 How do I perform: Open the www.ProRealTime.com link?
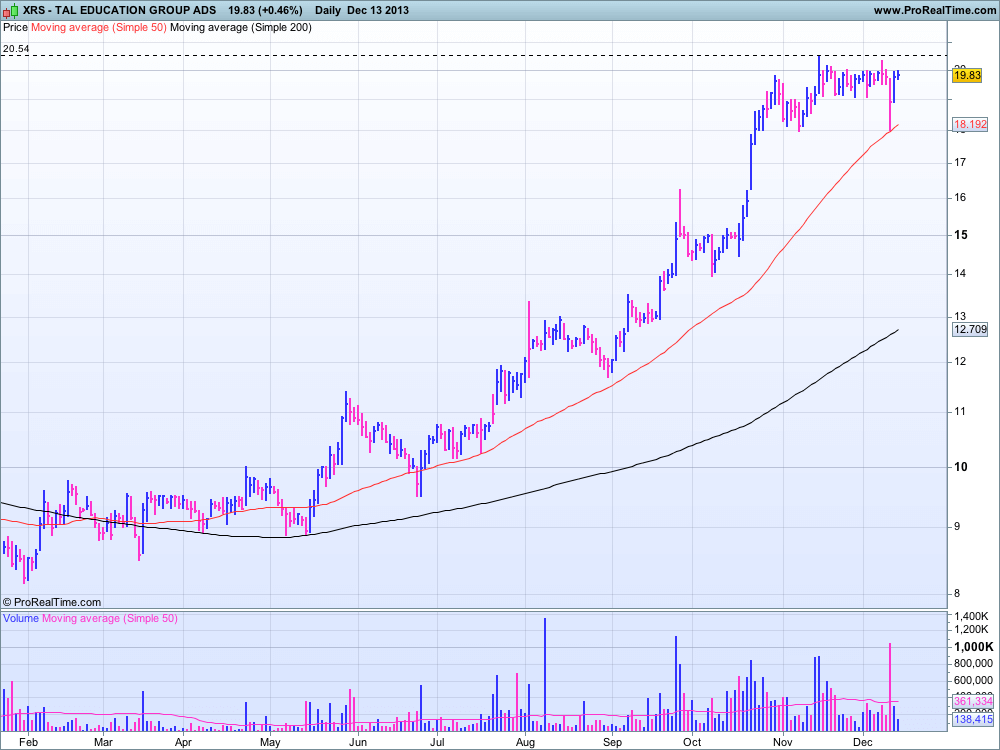click(x=934, y=10)
